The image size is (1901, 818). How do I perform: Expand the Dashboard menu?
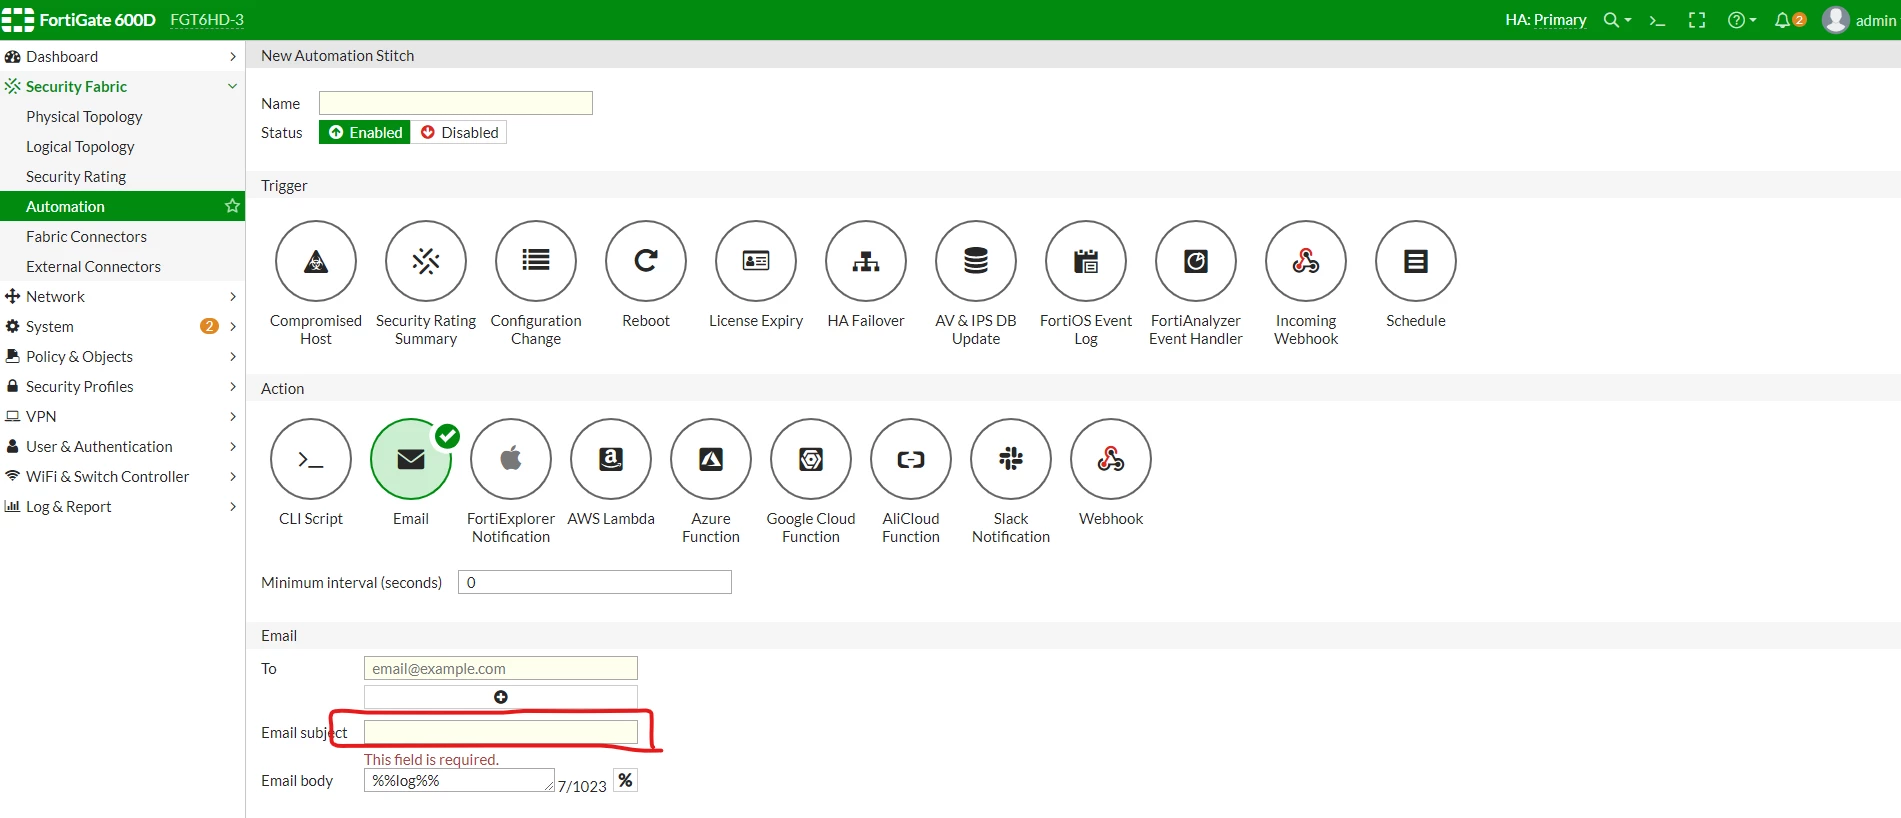[122, 56]
